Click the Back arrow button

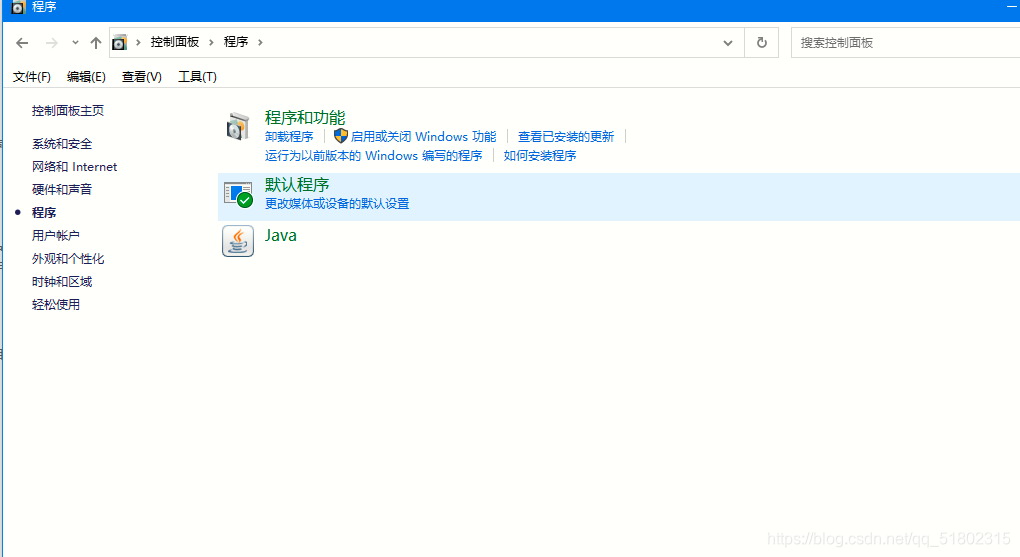point(22,43)
